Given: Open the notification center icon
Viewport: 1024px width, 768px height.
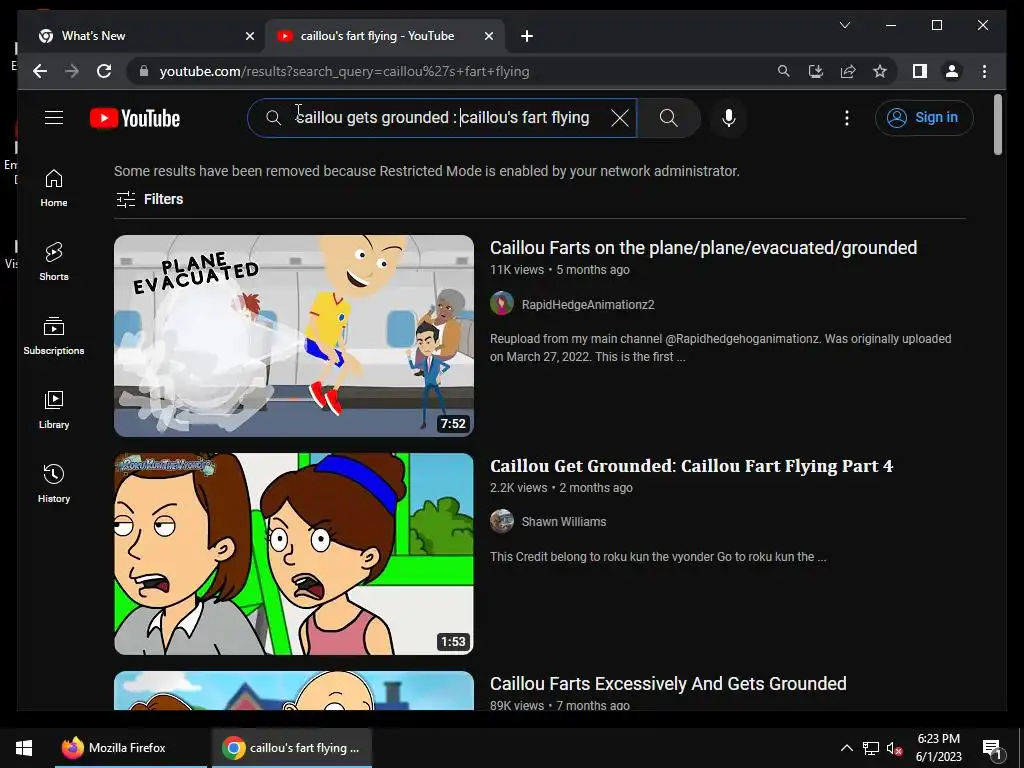Looking at the screenshot, I should click(992, 748).
